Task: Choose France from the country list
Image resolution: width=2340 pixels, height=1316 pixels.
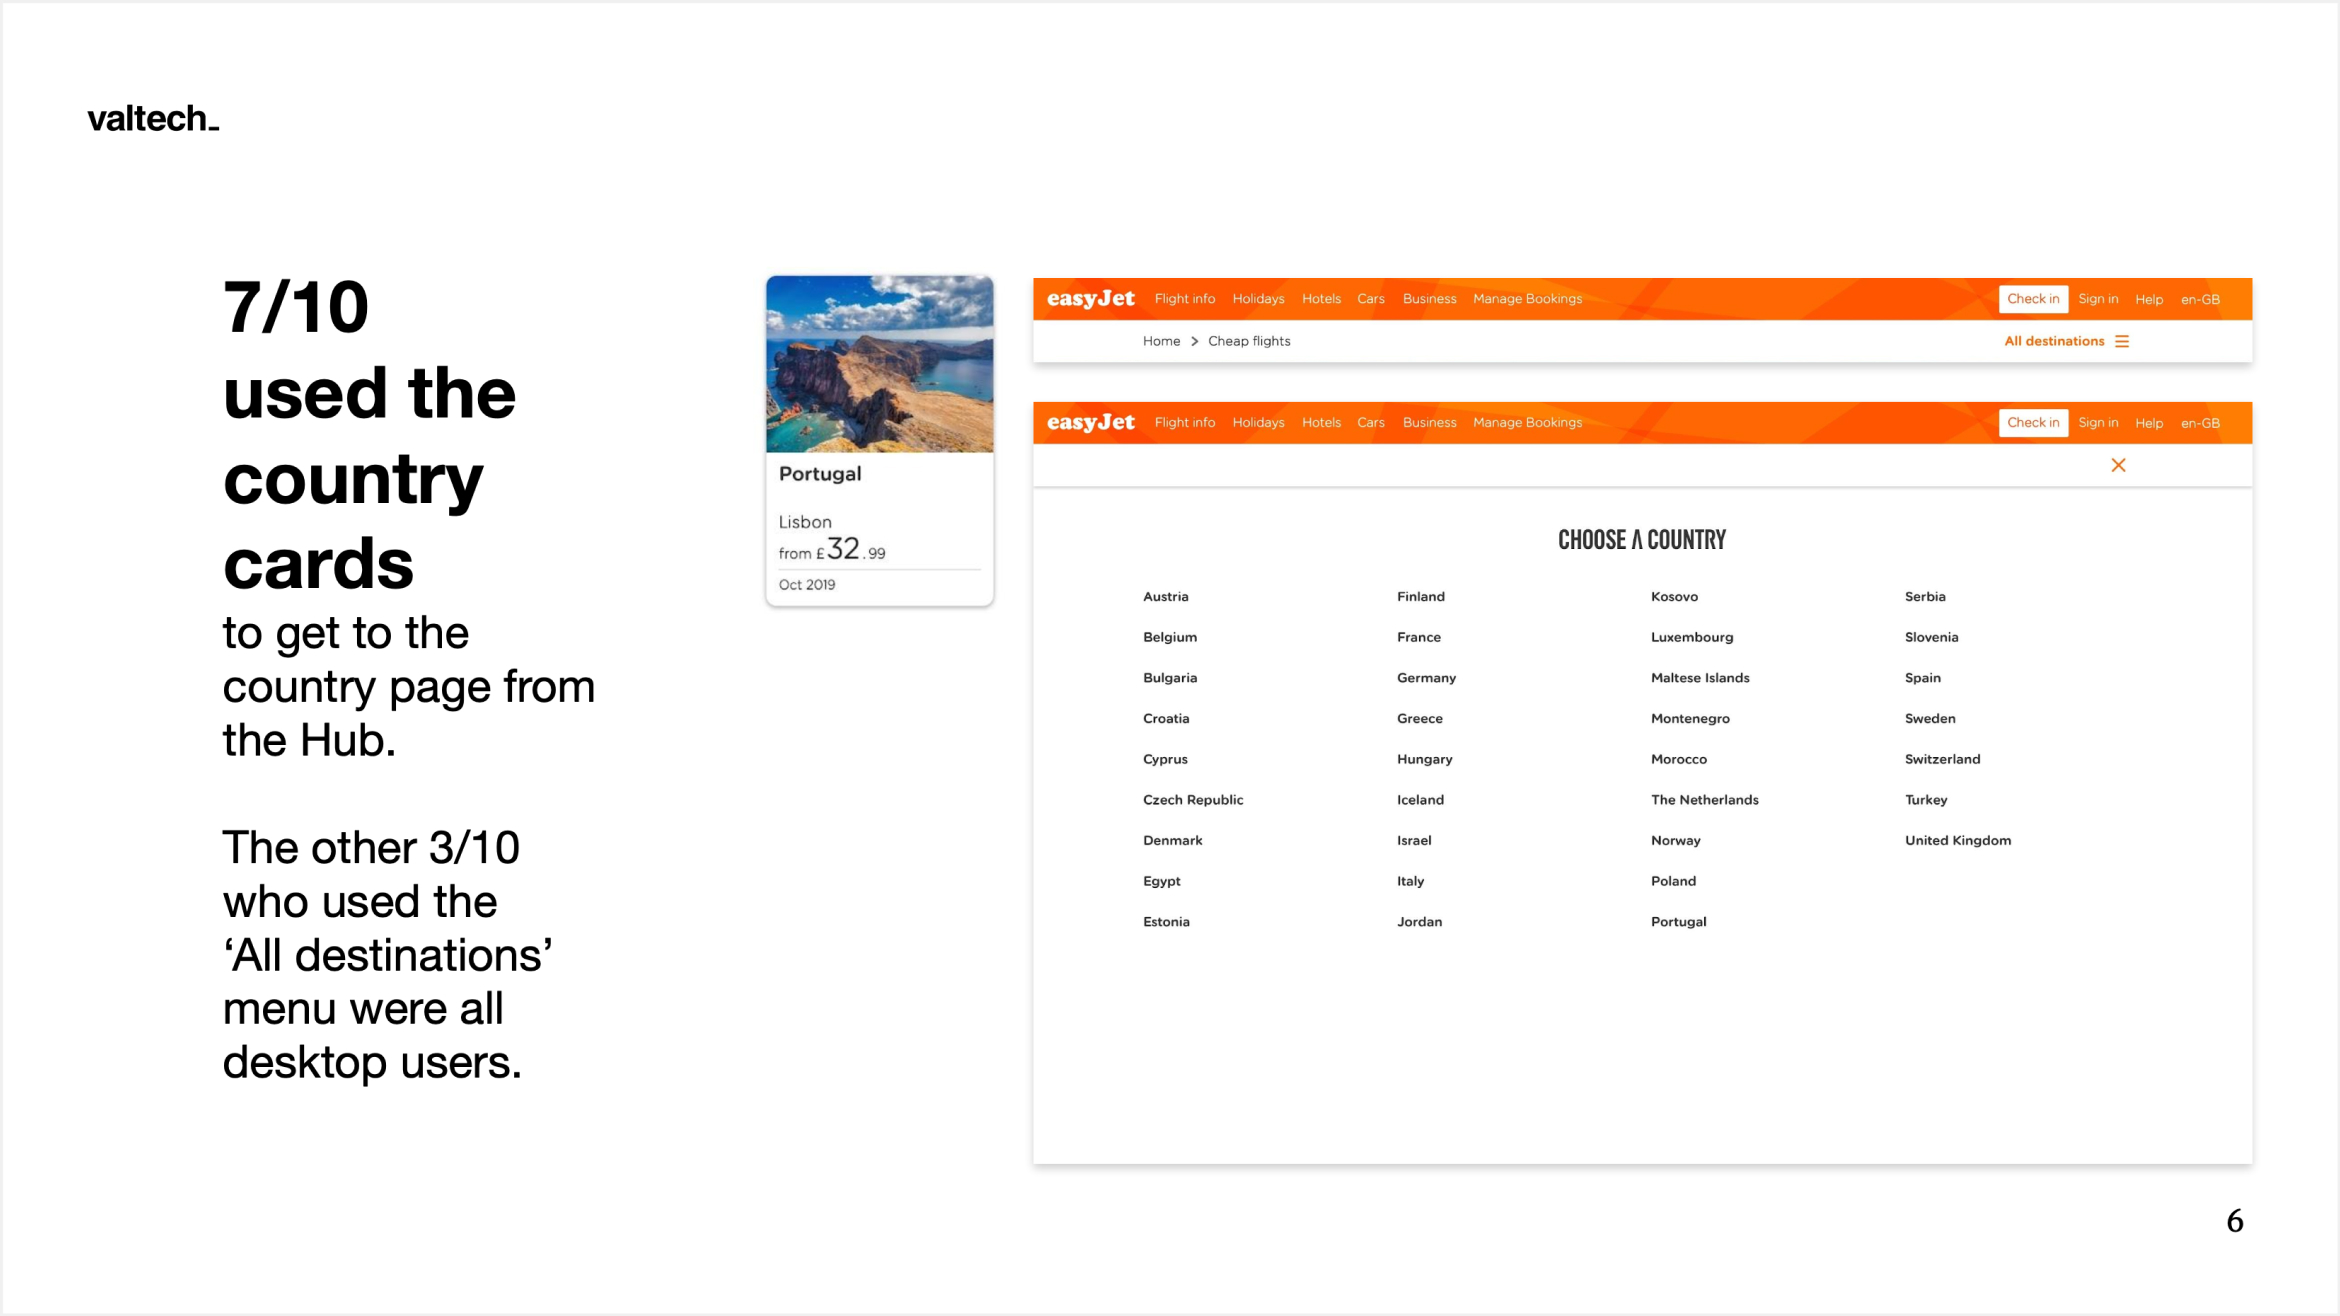Action: 1418,637
